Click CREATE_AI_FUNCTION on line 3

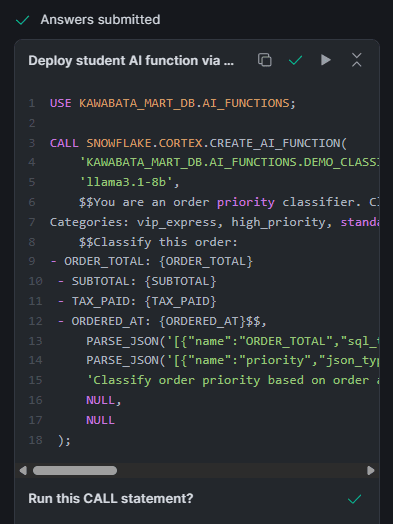[x=274, y=143]
